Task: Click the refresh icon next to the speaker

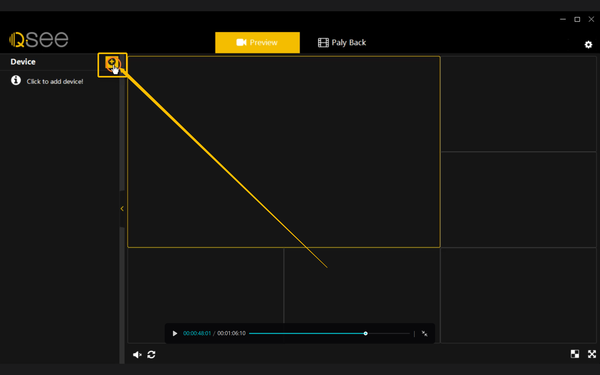Action: pyautogui.click(x=151, y=355)
